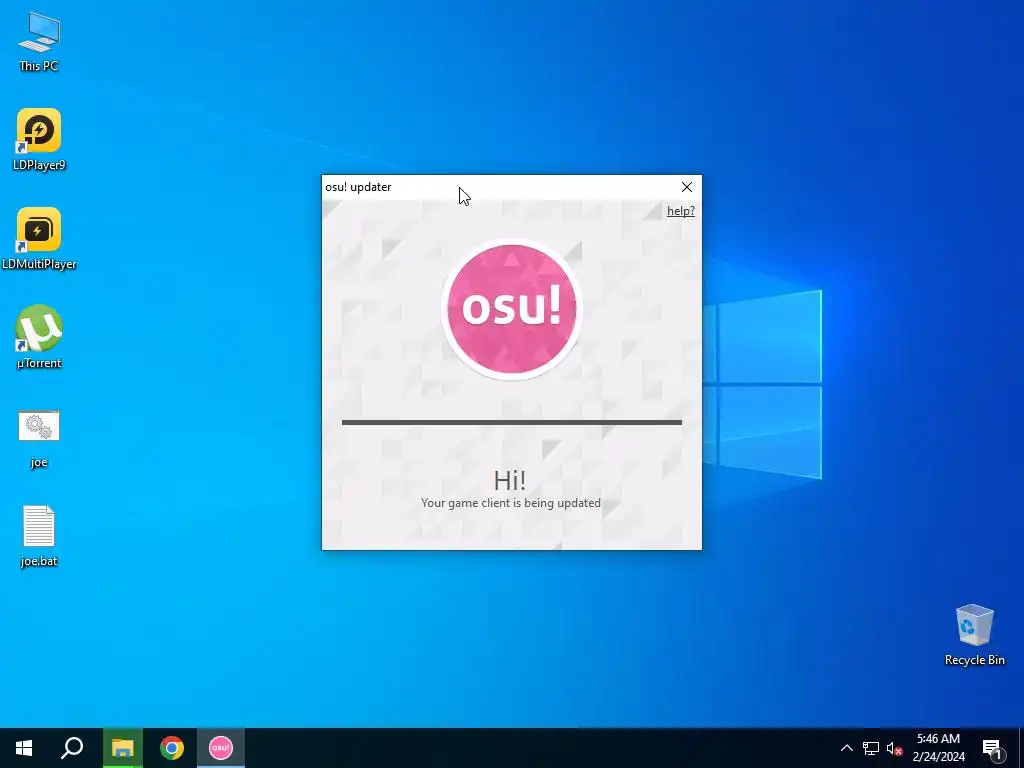Select the This PC desktop icon
The image size is (1024, 768).
[39, 42]
